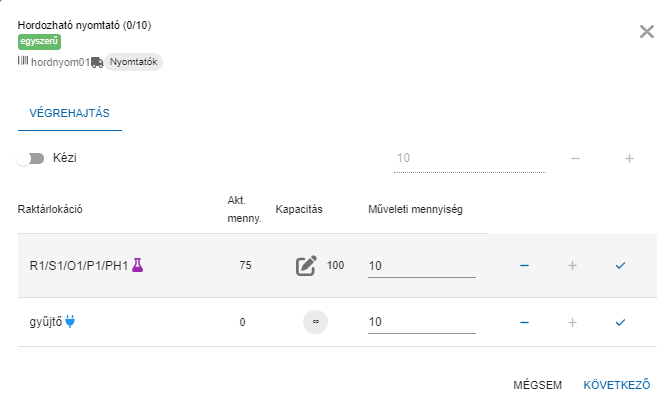
Task: Click the infinity capacity icon in gyűjtő row
Action: (x=315, y=322)
